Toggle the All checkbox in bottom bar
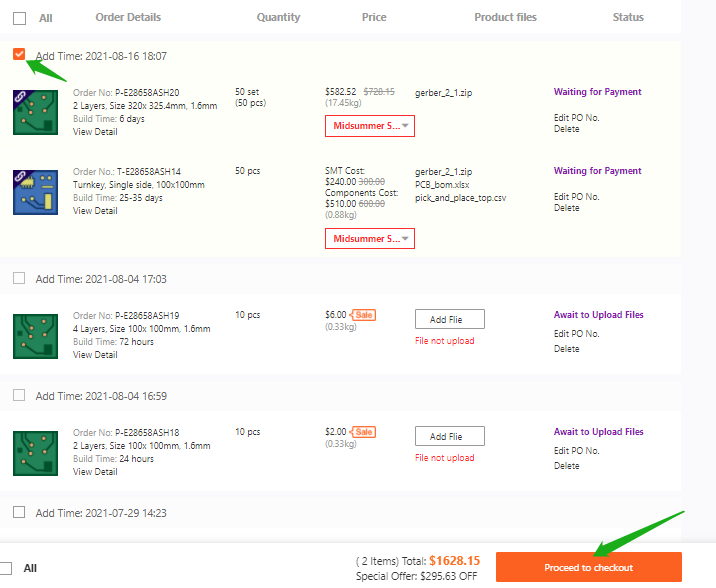Viewport: 716px width, 588px height. coord(6,567)
